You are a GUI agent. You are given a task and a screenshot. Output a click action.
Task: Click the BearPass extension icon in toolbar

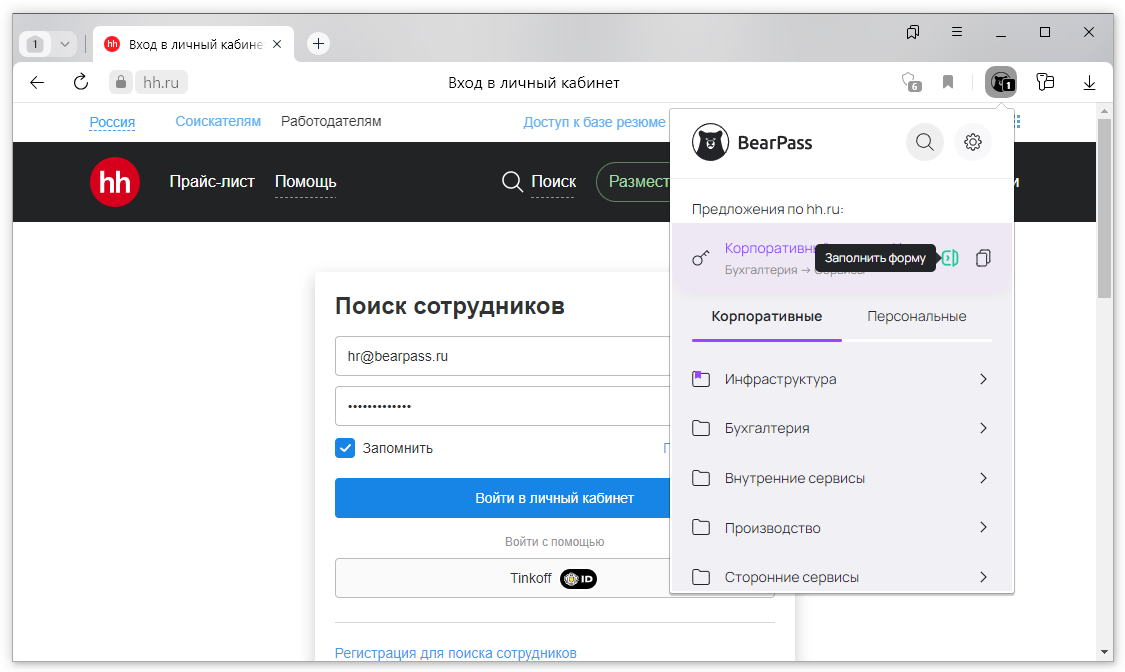(x=1000, y=82)
